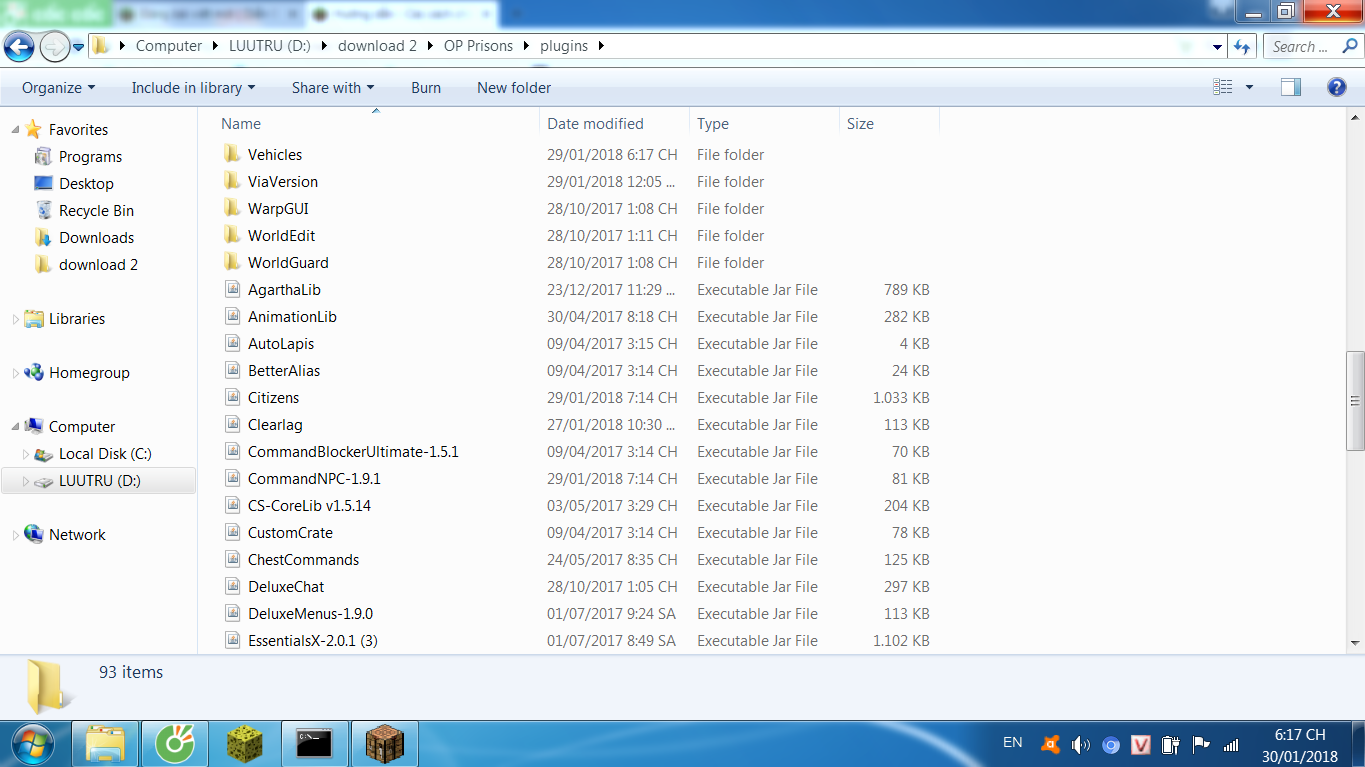Select the WarpGUI folder icon
This screenshot has height=767, width=1365.
tap(232, 208)
